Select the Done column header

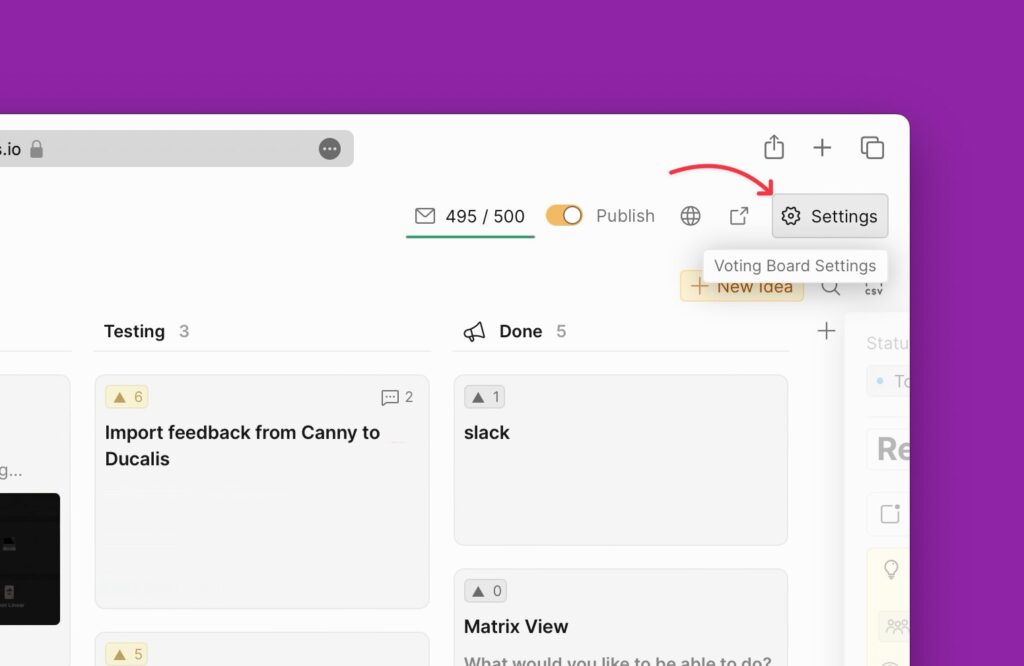(520, 331)
